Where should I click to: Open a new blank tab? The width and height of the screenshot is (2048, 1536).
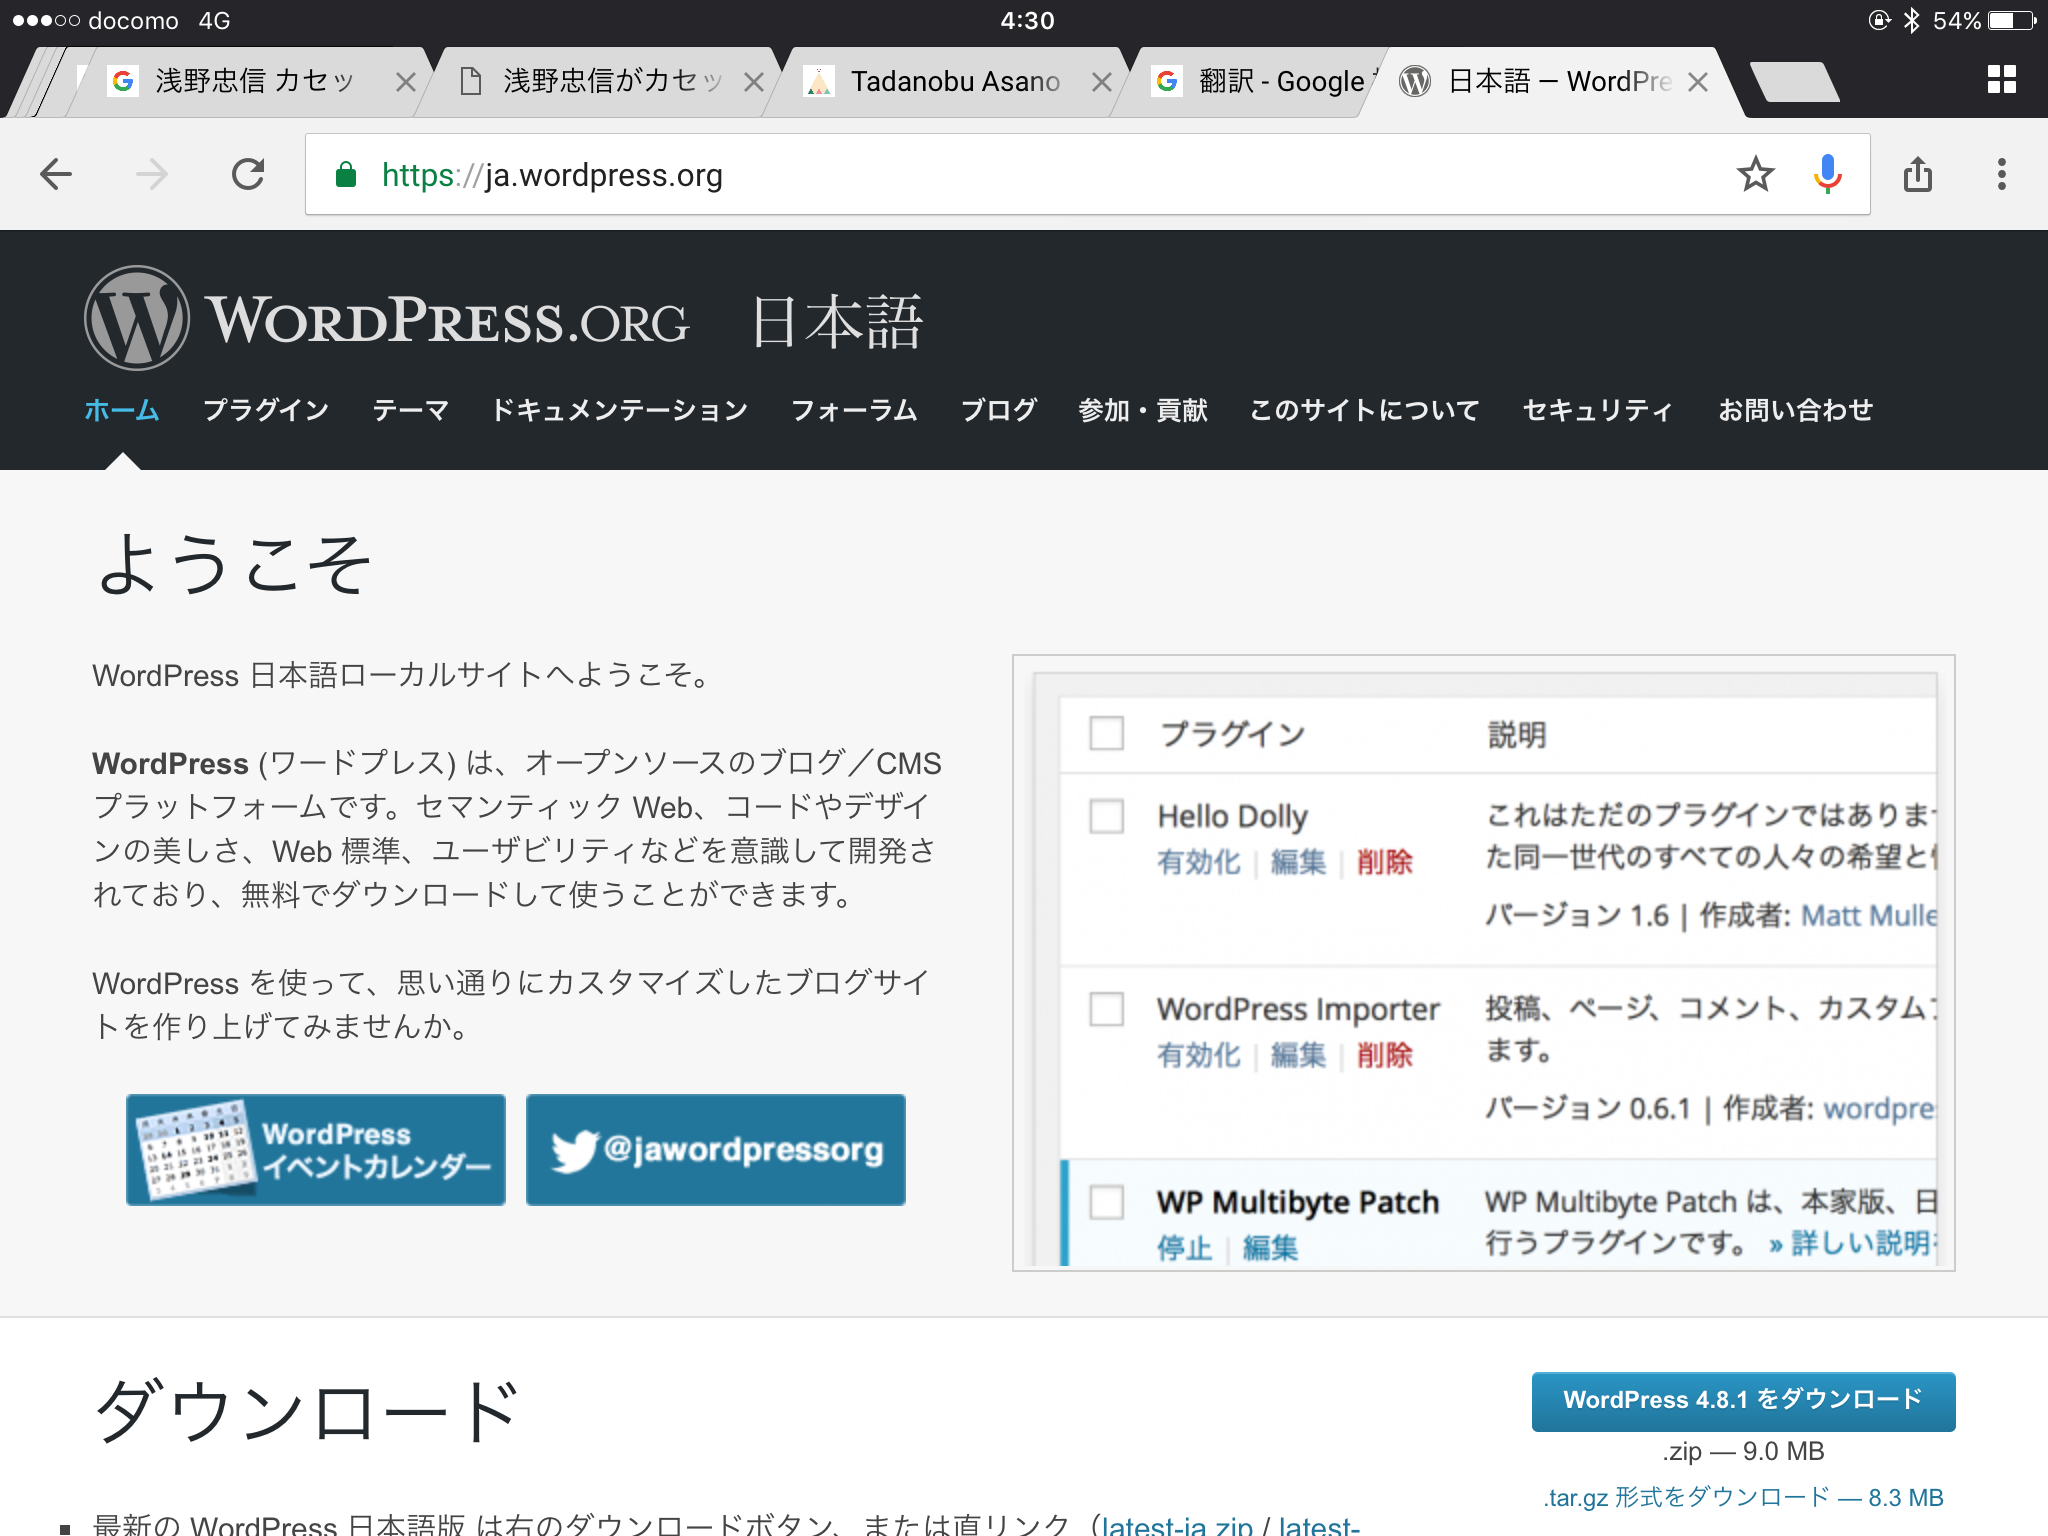click(1796, 82)
